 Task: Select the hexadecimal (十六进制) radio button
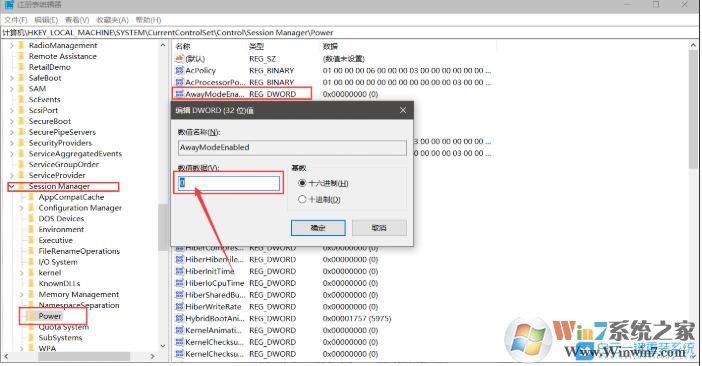[x=302, y=183]
